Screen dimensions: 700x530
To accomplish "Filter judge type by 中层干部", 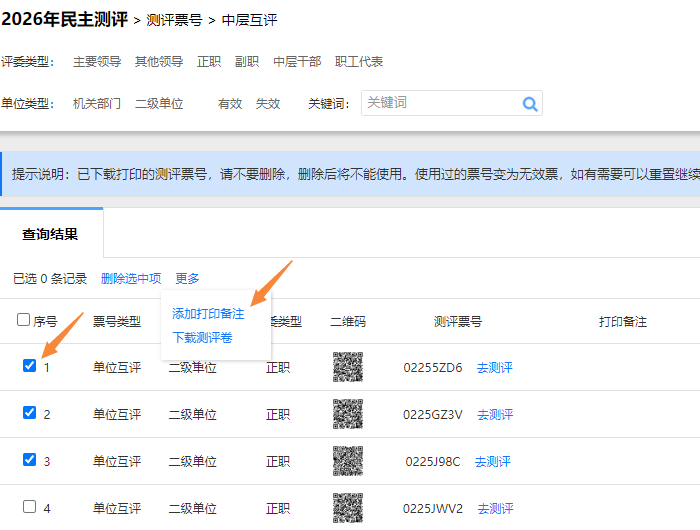I will [297, 62].
